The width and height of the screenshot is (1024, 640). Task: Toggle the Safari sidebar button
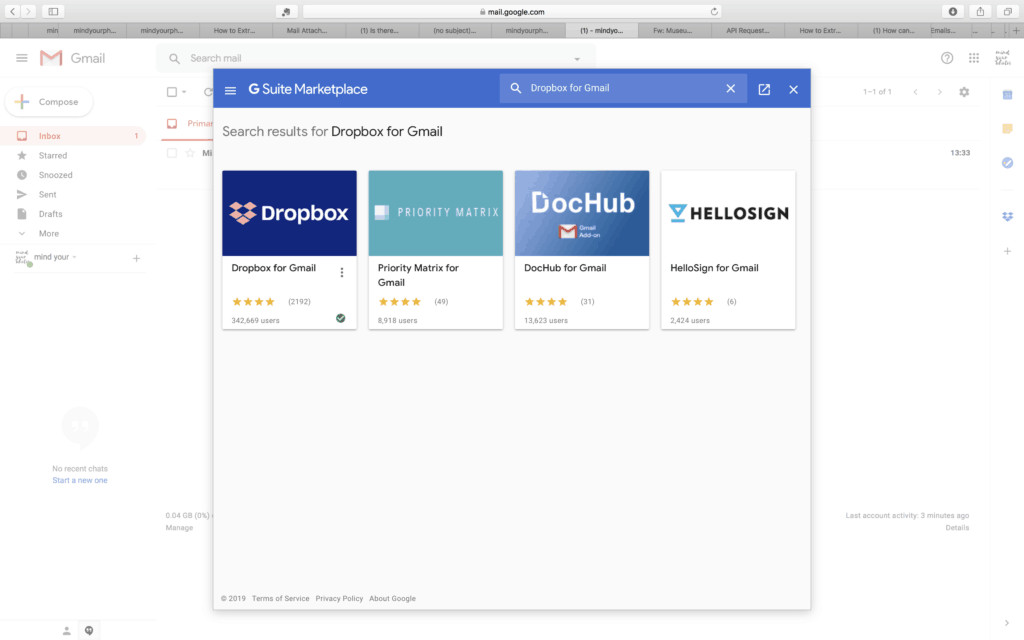(53, 11)
